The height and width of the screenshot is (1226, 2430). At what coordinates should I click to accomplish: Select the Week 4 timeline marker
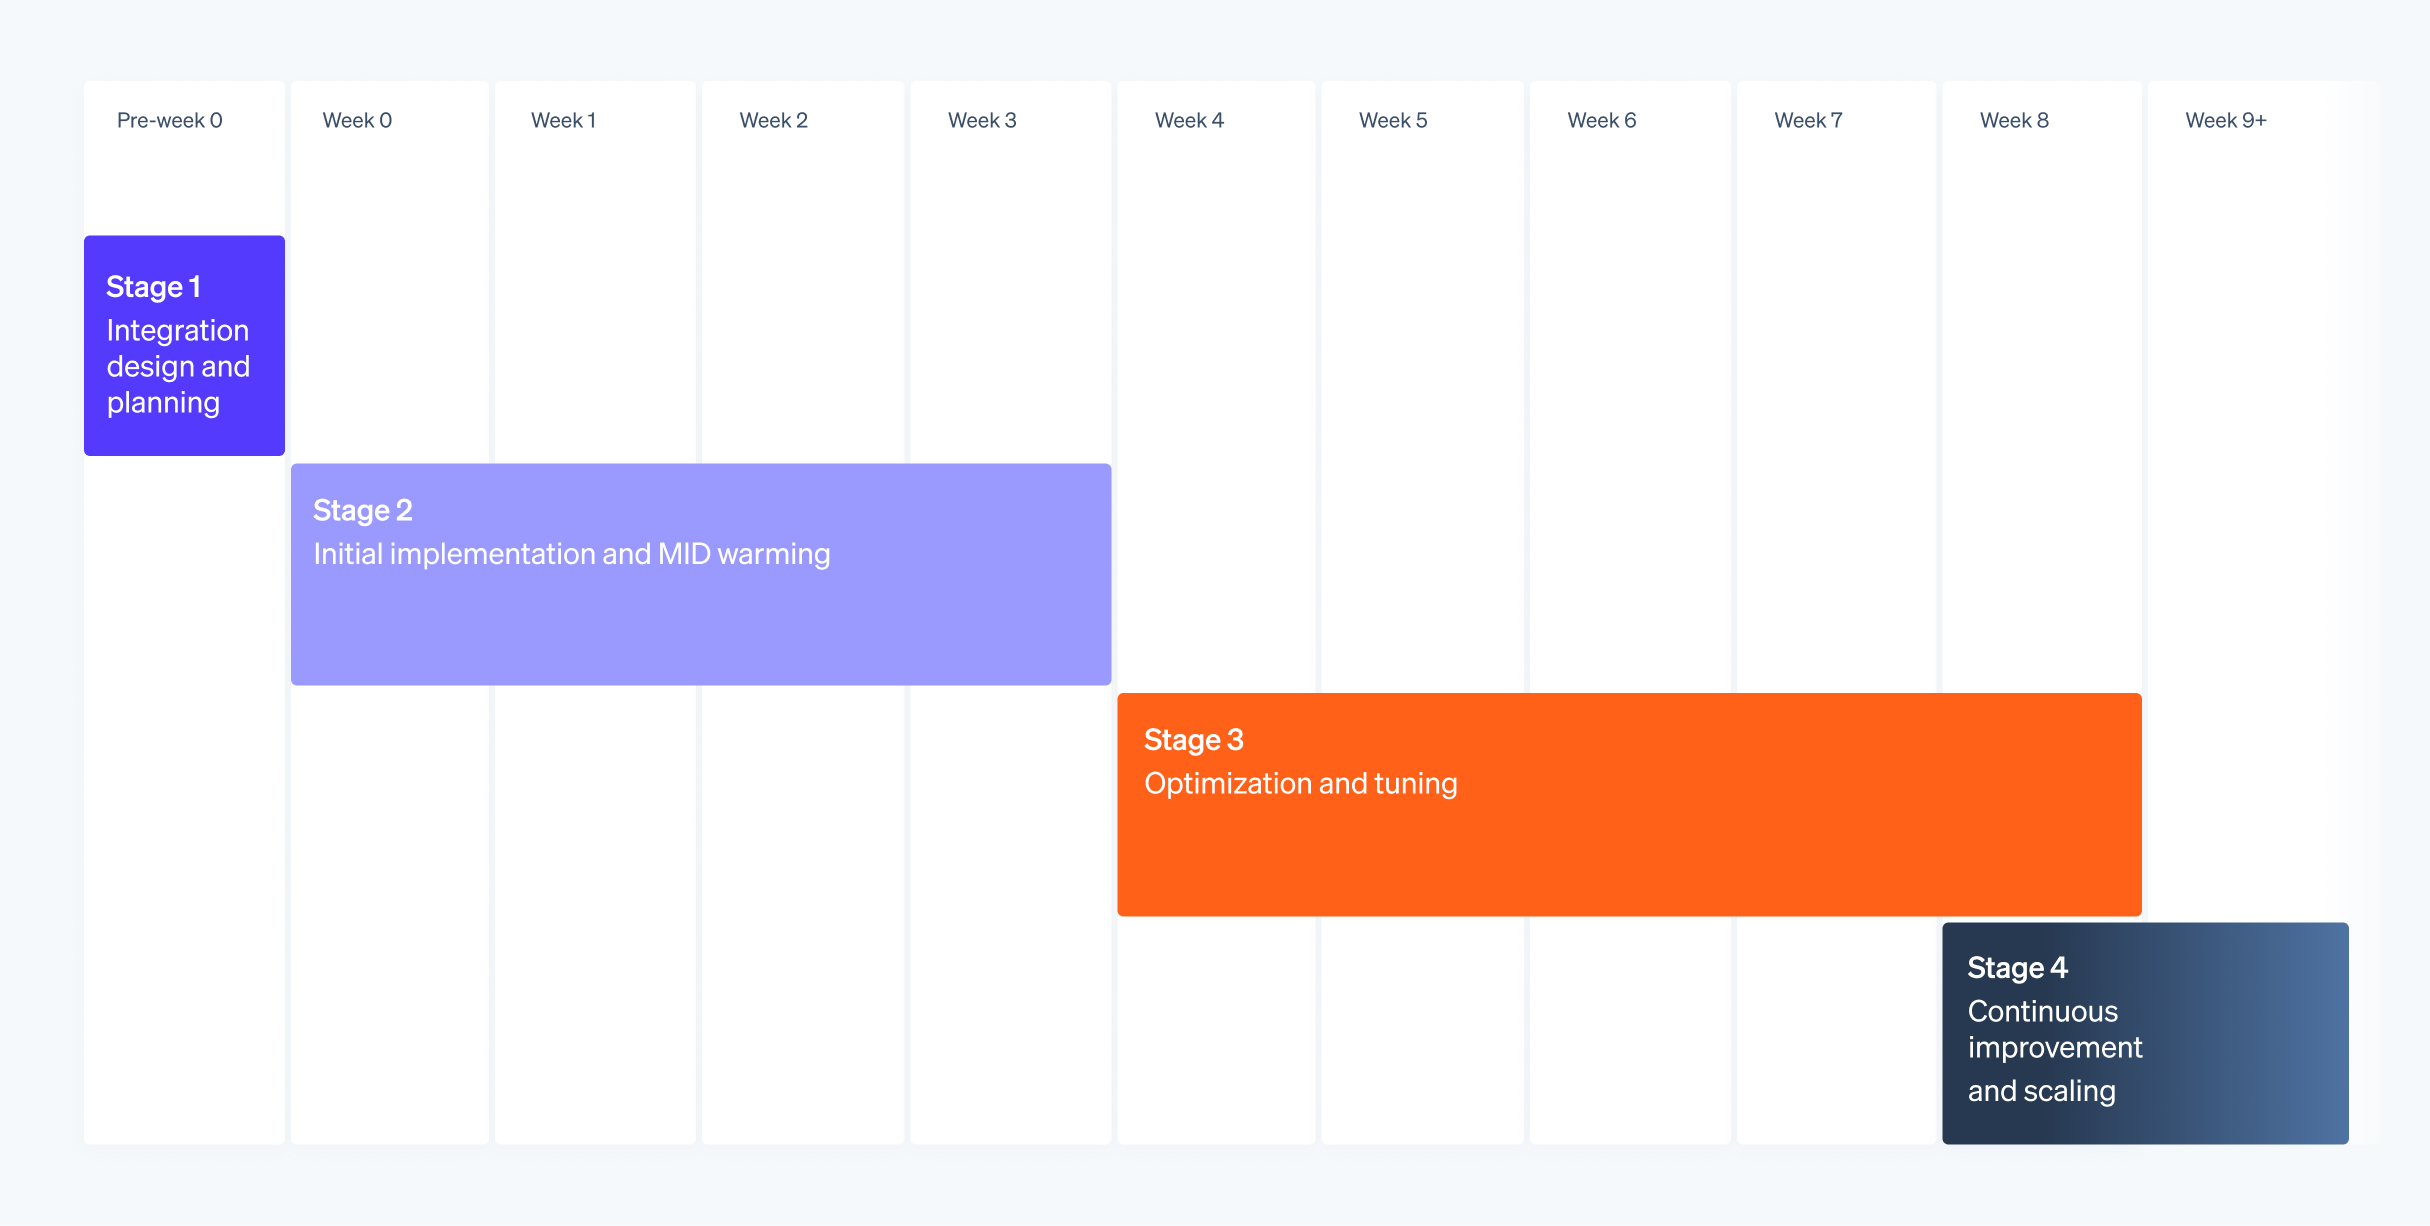(1189, 120)
